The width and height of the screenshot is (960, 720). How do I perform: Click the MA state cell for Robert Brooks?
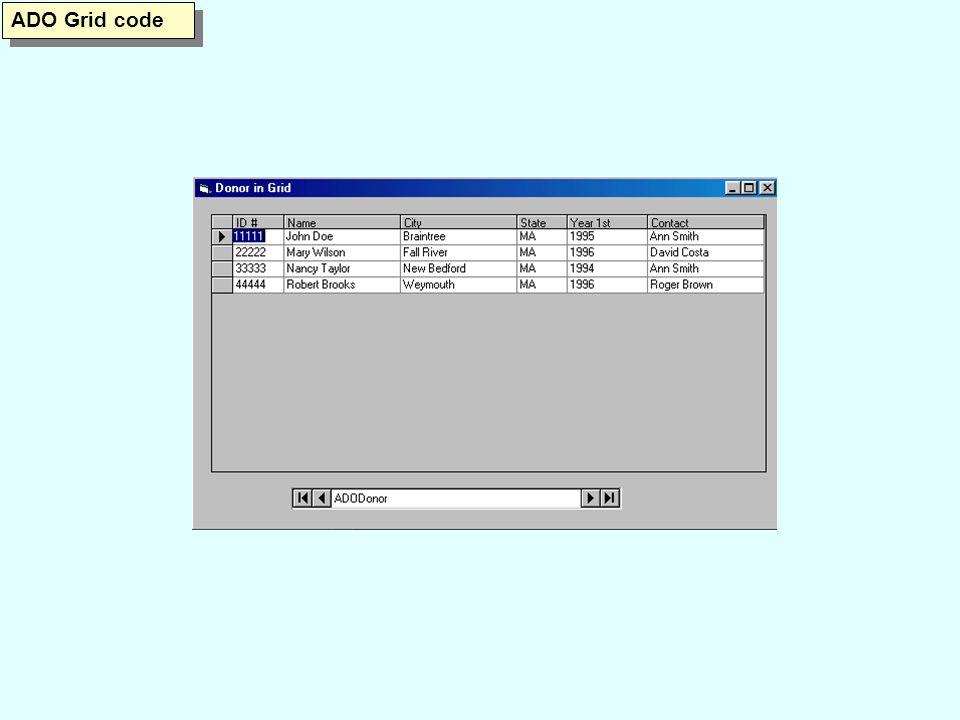(542, 285)
